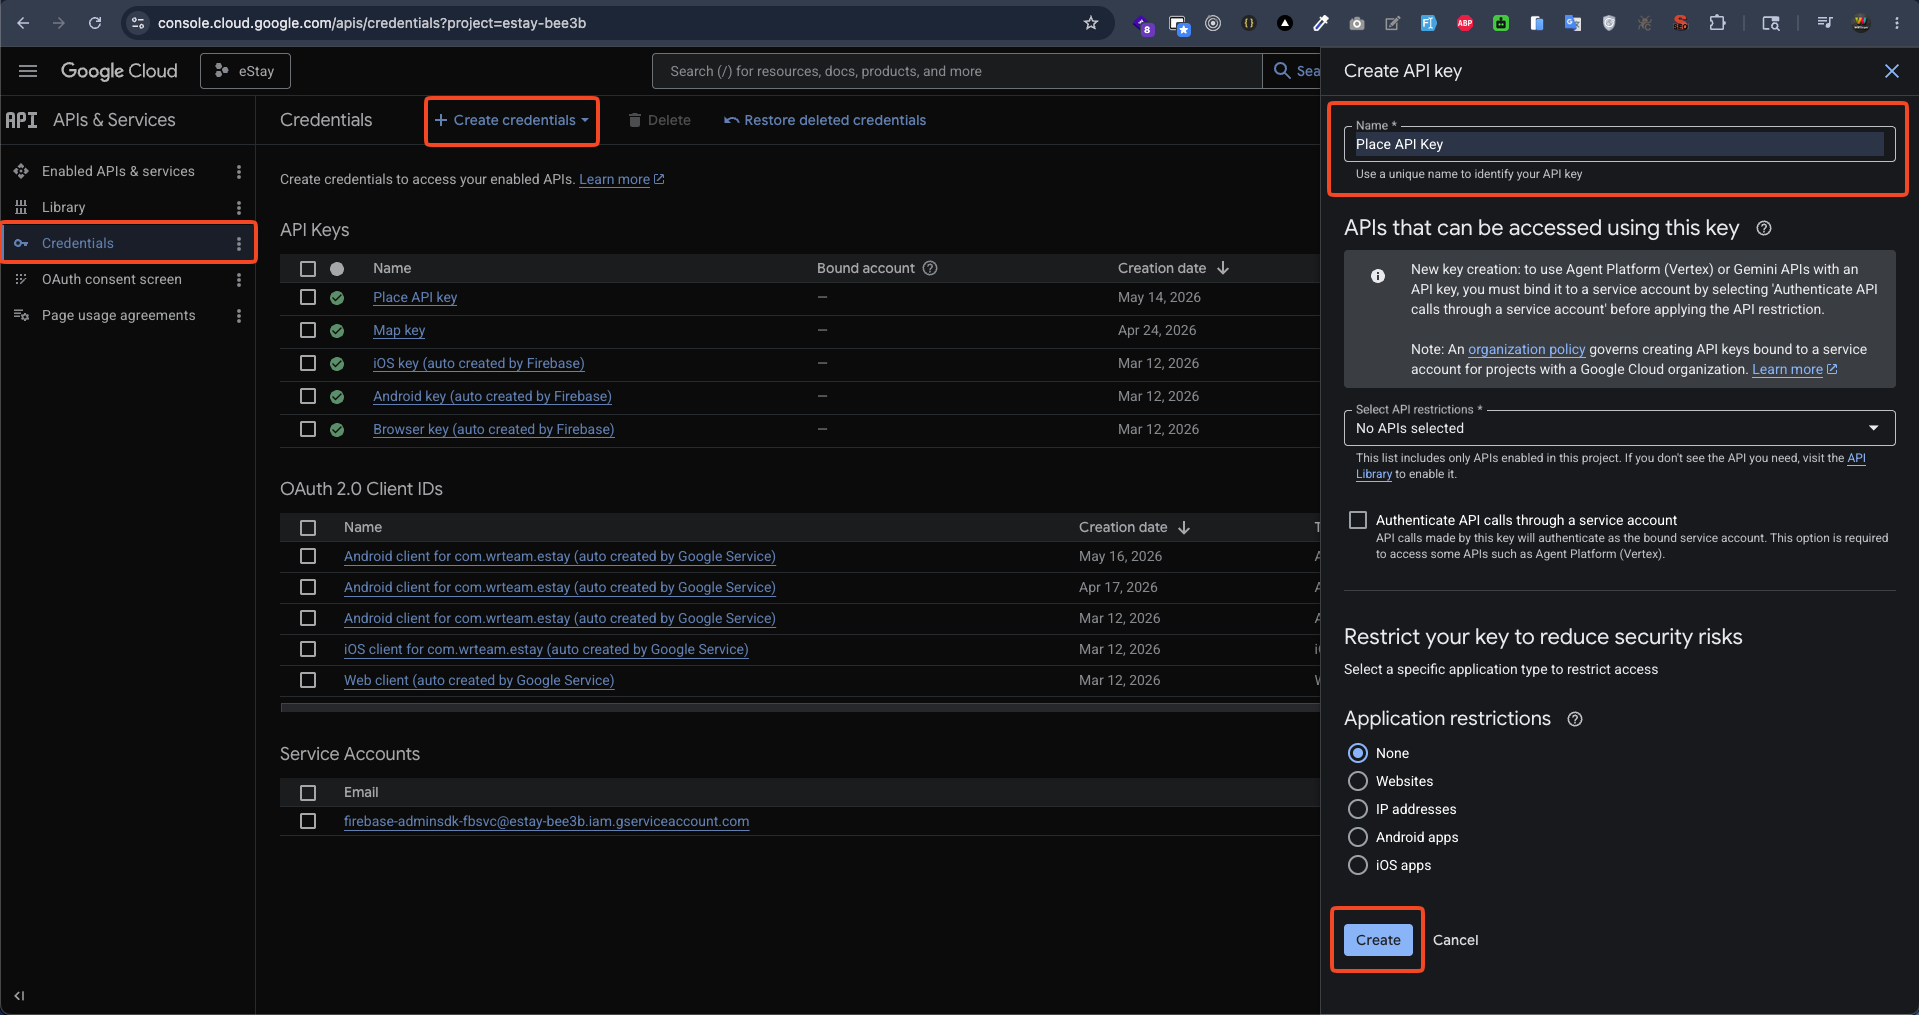Click the Google Cloud logo
Screen dimensions: 1919x1015
[x=119, y=71]
